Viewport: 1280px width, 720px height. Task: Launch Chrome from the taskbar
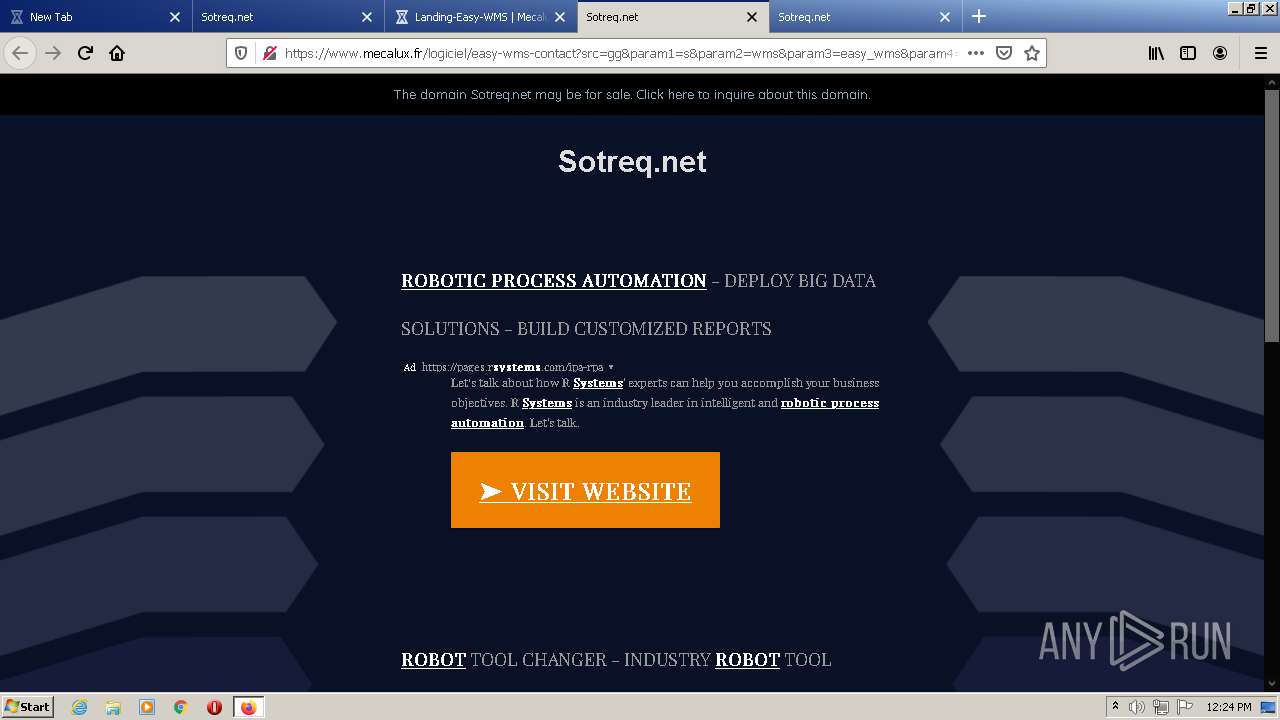[181, 707]
